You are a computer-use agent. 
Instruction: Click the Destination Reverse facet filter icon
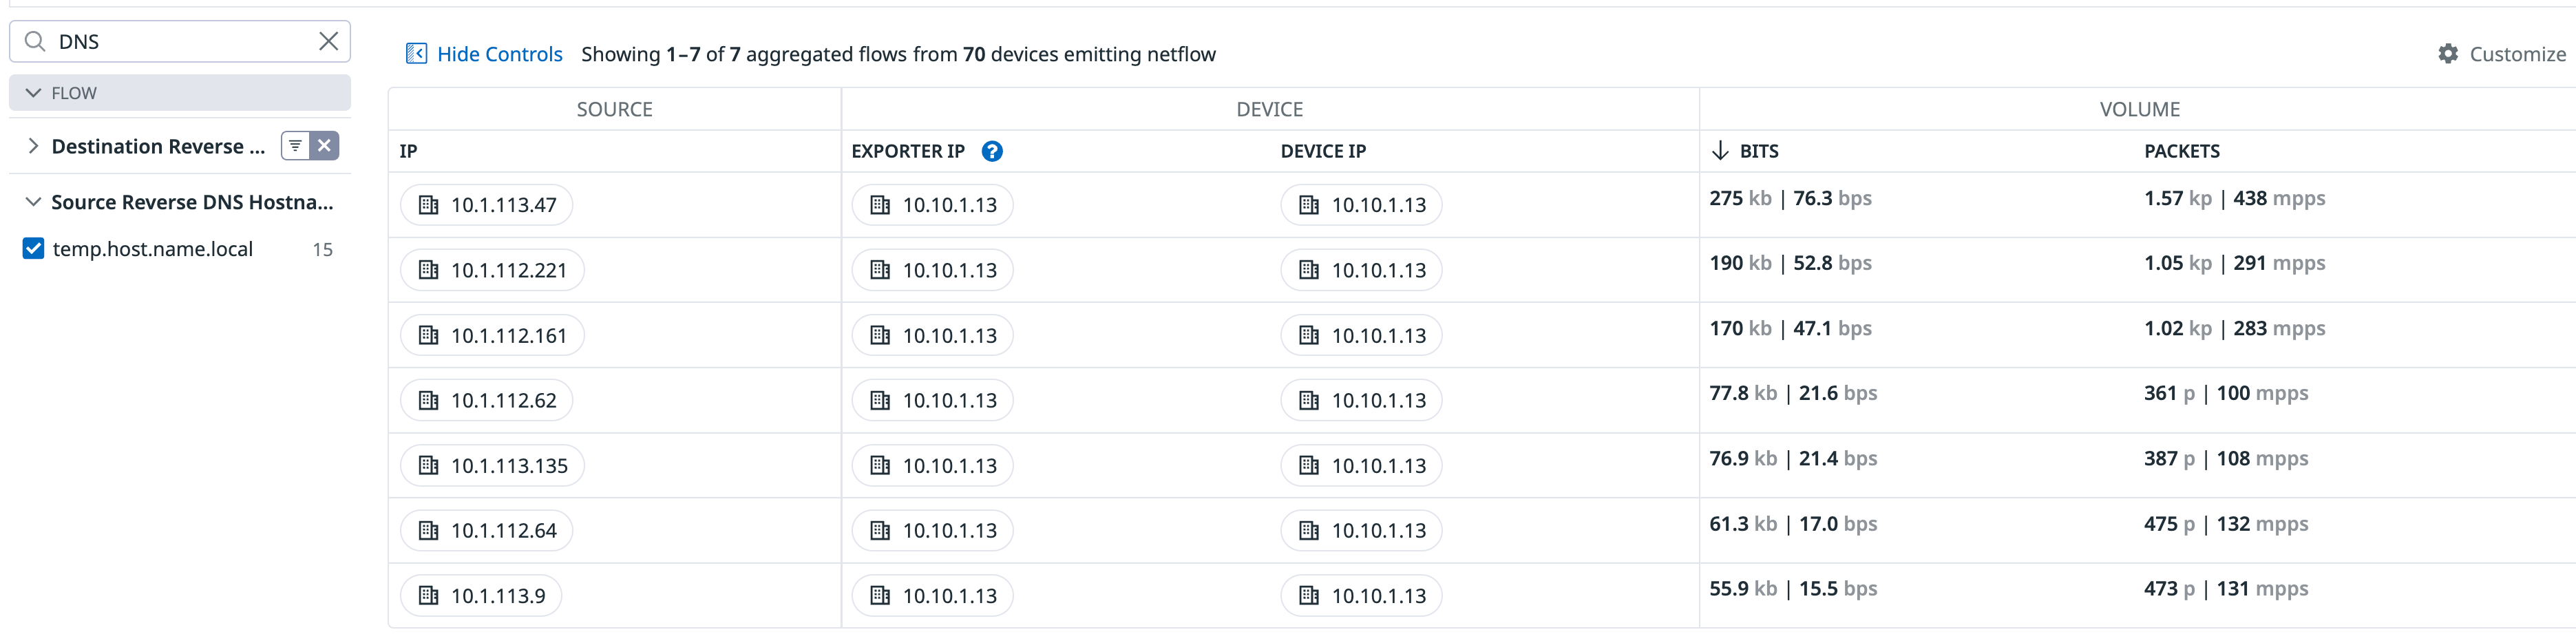pyautogui.click(x=295, y=146)
